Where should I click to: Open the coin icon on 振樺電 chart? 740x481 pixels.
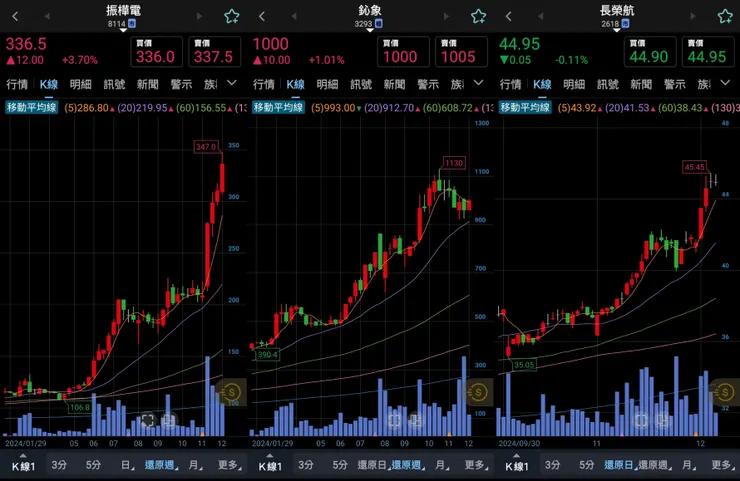click(x=232, y=392)
